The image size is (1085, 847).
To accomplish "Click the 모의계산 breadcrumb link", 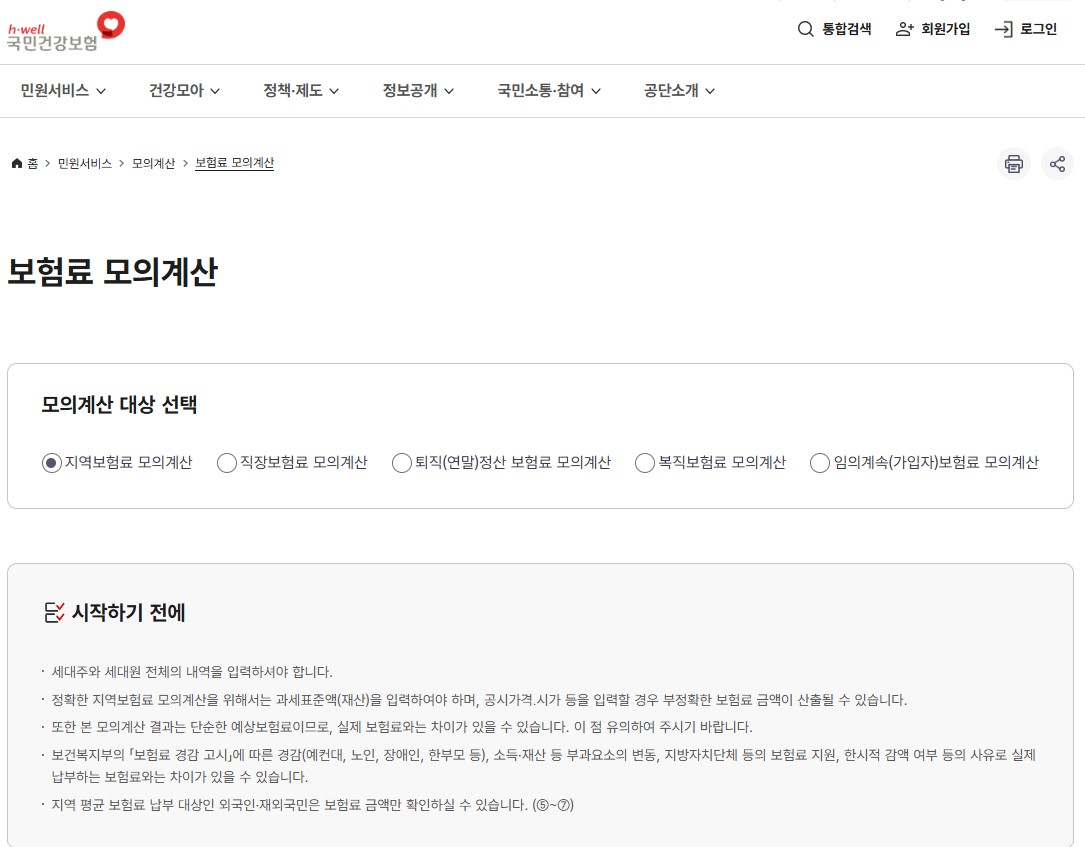I will point(151,163).
